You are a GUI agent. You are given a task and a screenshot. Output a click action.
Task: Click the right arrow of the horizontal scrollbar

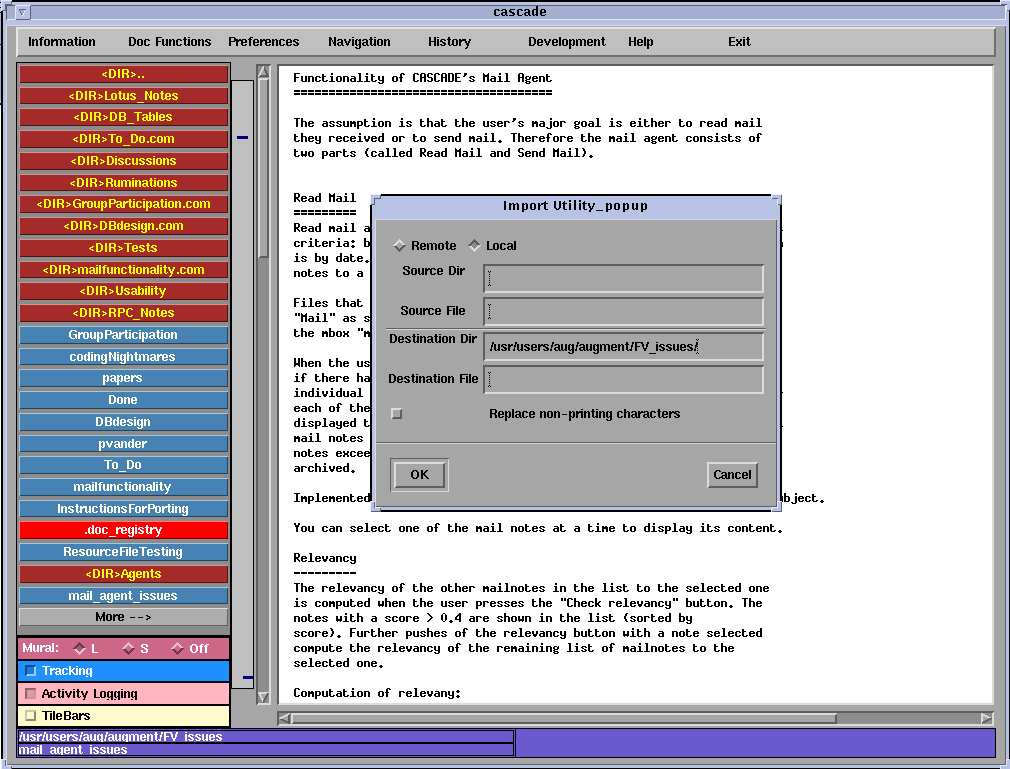(987, 718)
